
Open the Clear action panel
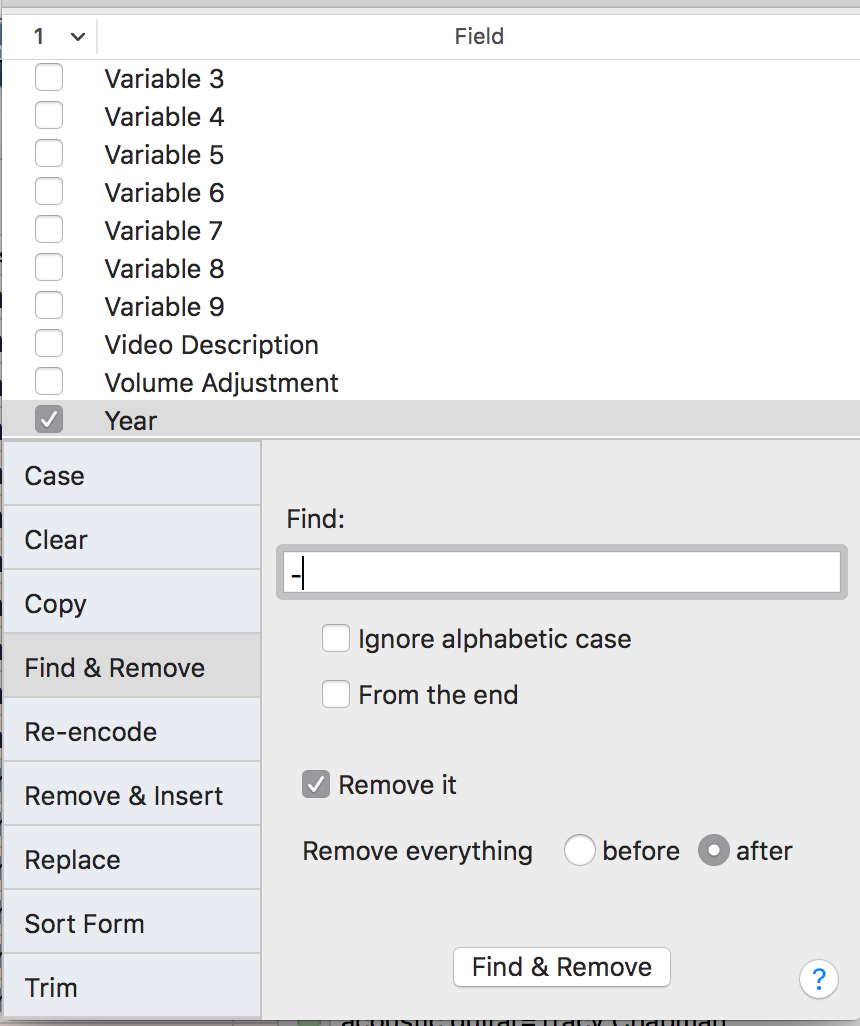click(x=131, y=540)
